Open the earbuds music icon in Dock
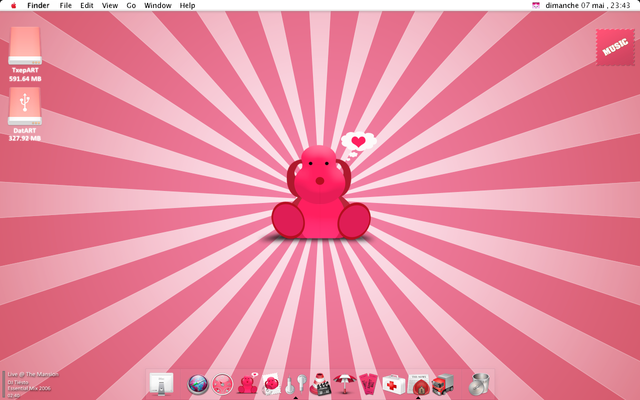Image resolution: width=640 pixels, height=400 pixels. click(x=296, y=384)
